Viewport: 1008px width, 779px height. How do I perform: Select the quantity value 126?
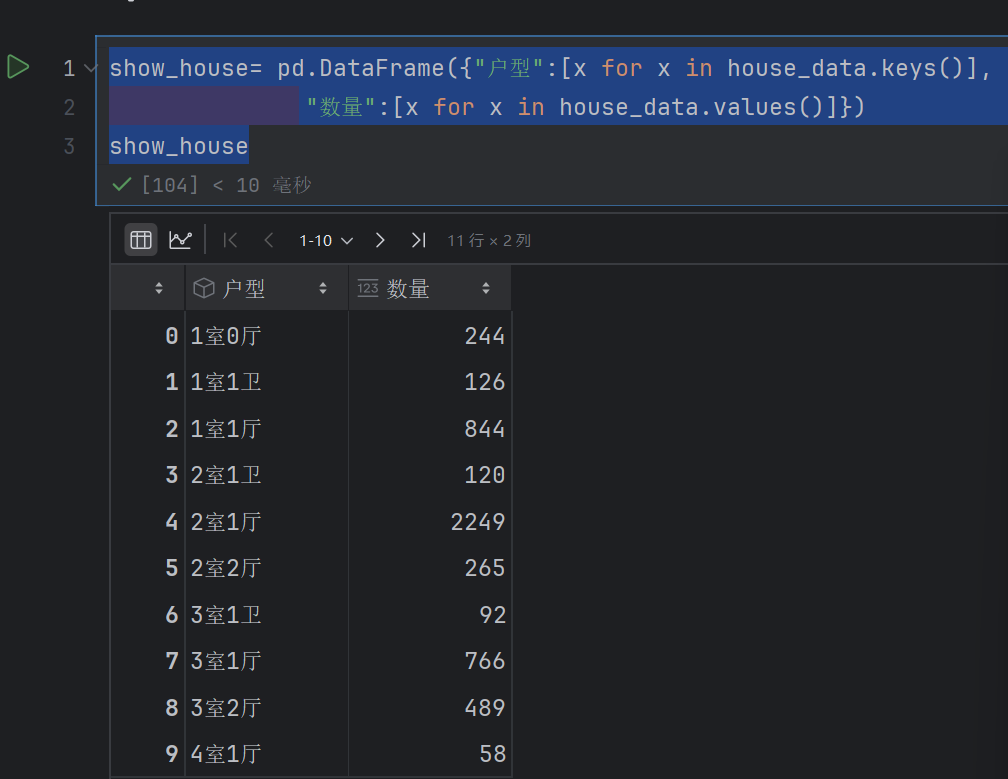485,382
